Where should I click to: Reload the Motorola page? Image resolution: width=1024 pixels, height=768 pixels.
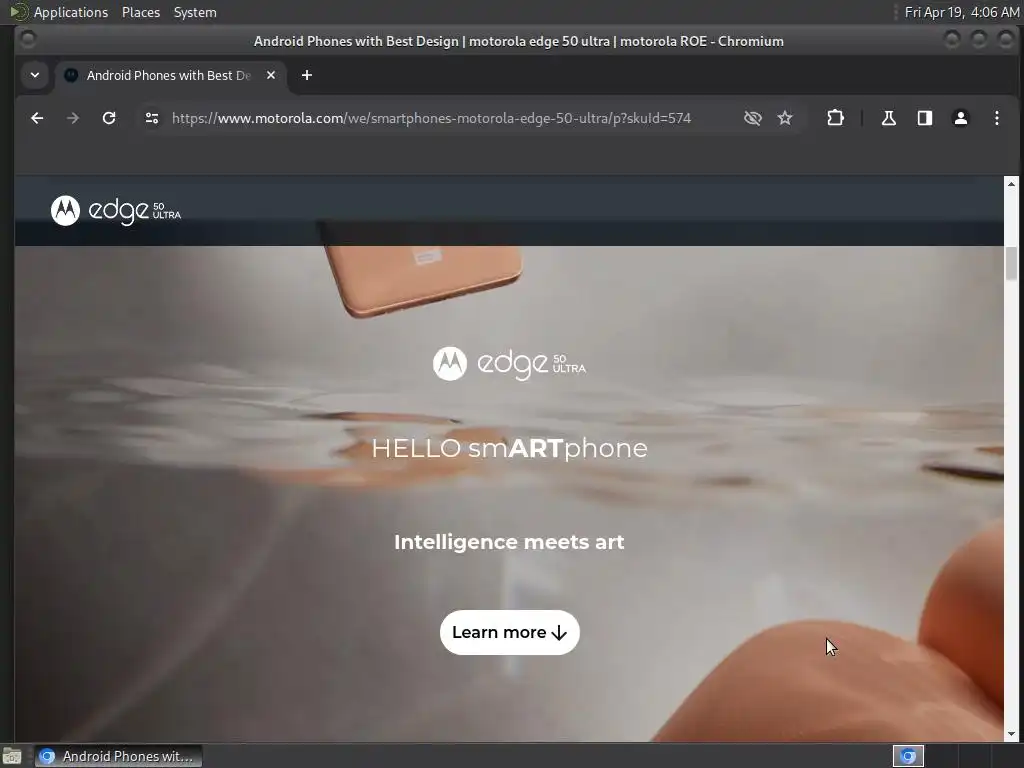[109, 118]
